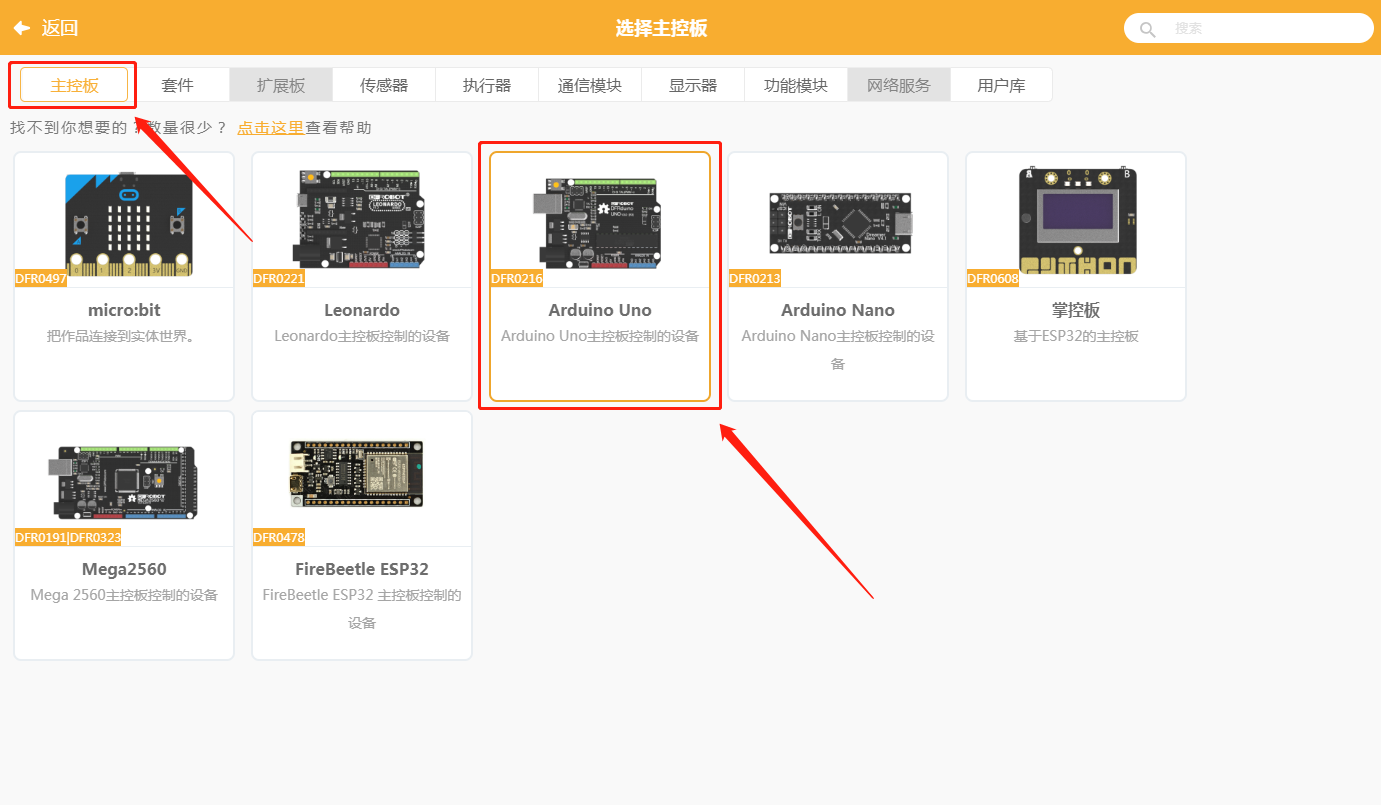Click the DFR0213 product tag
This screenshot has width=1381, height=805.
click(x=755, y=278)
